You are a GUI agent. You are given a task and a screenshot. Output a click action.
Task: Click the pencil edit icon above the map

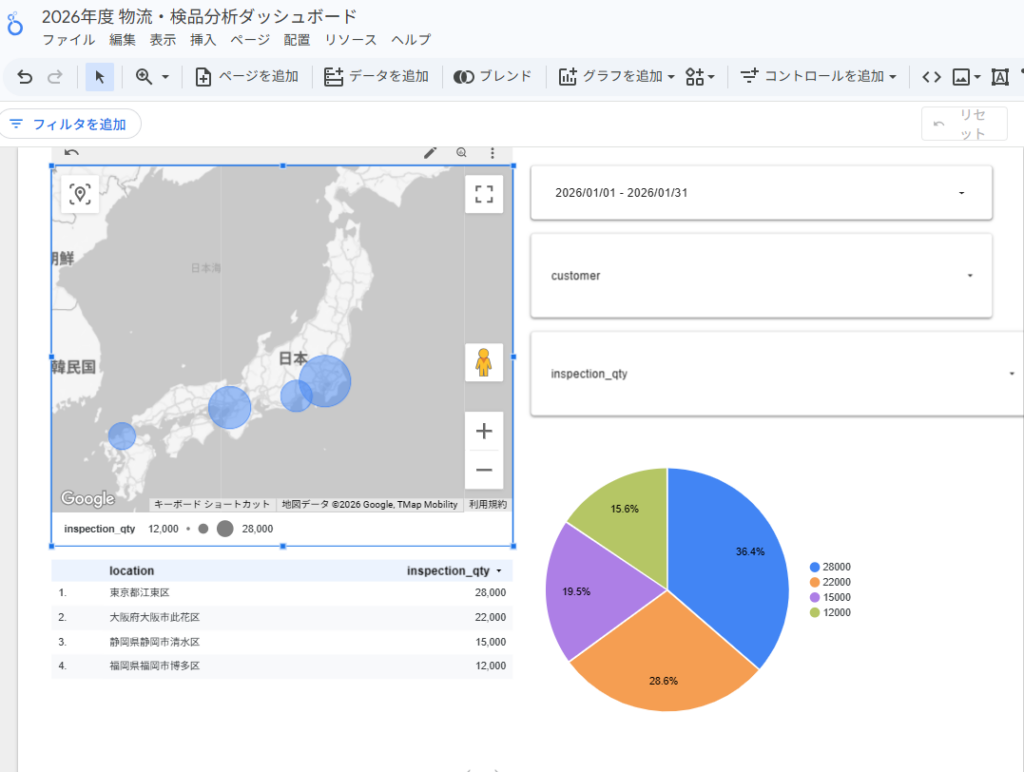click(x=430, y=153)
